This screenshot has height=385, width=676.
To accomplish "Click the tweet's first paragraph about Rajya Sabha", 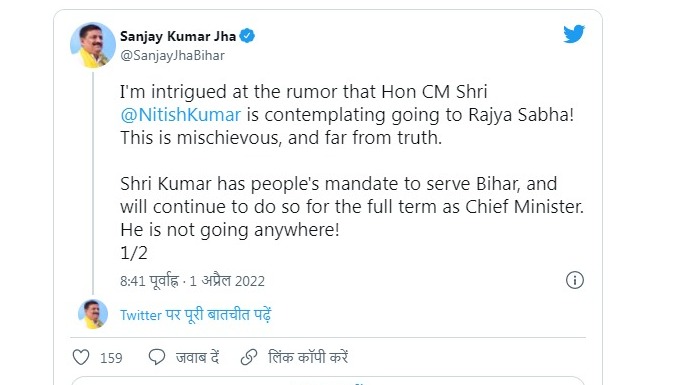I will pyautogui.click(x=347, y=115).
